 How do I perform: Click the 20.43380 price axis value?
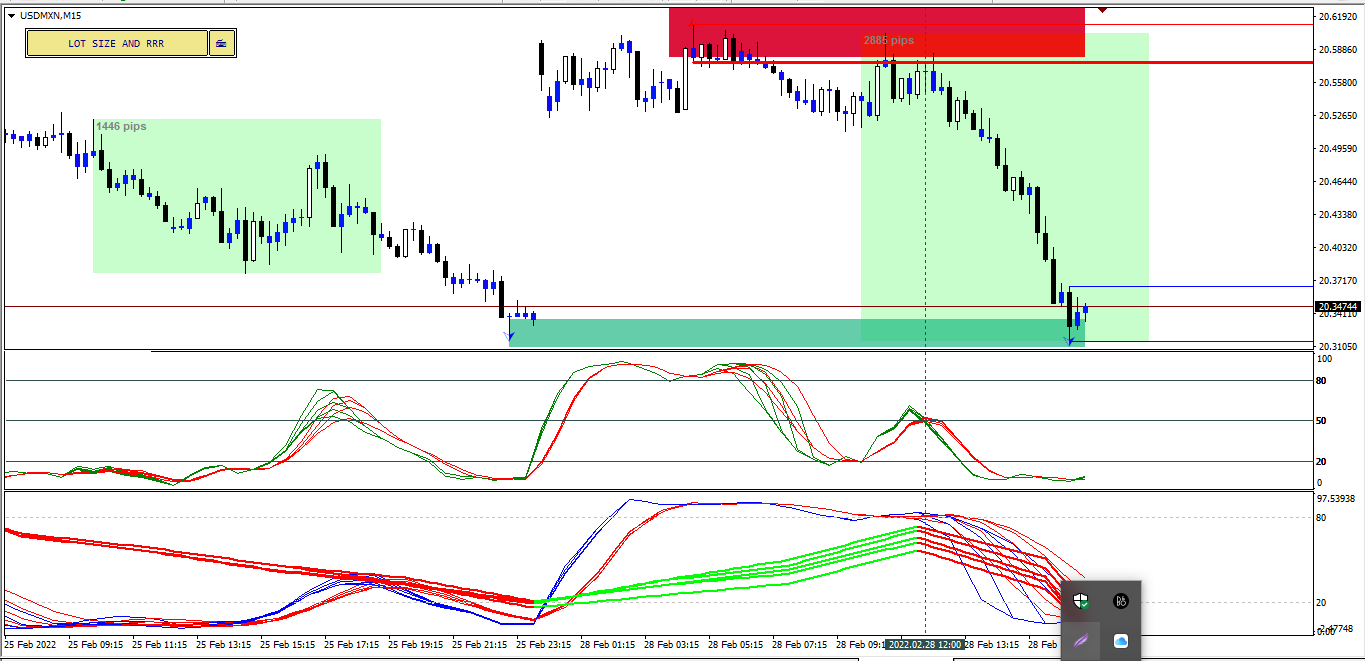tap(1338, 215)
